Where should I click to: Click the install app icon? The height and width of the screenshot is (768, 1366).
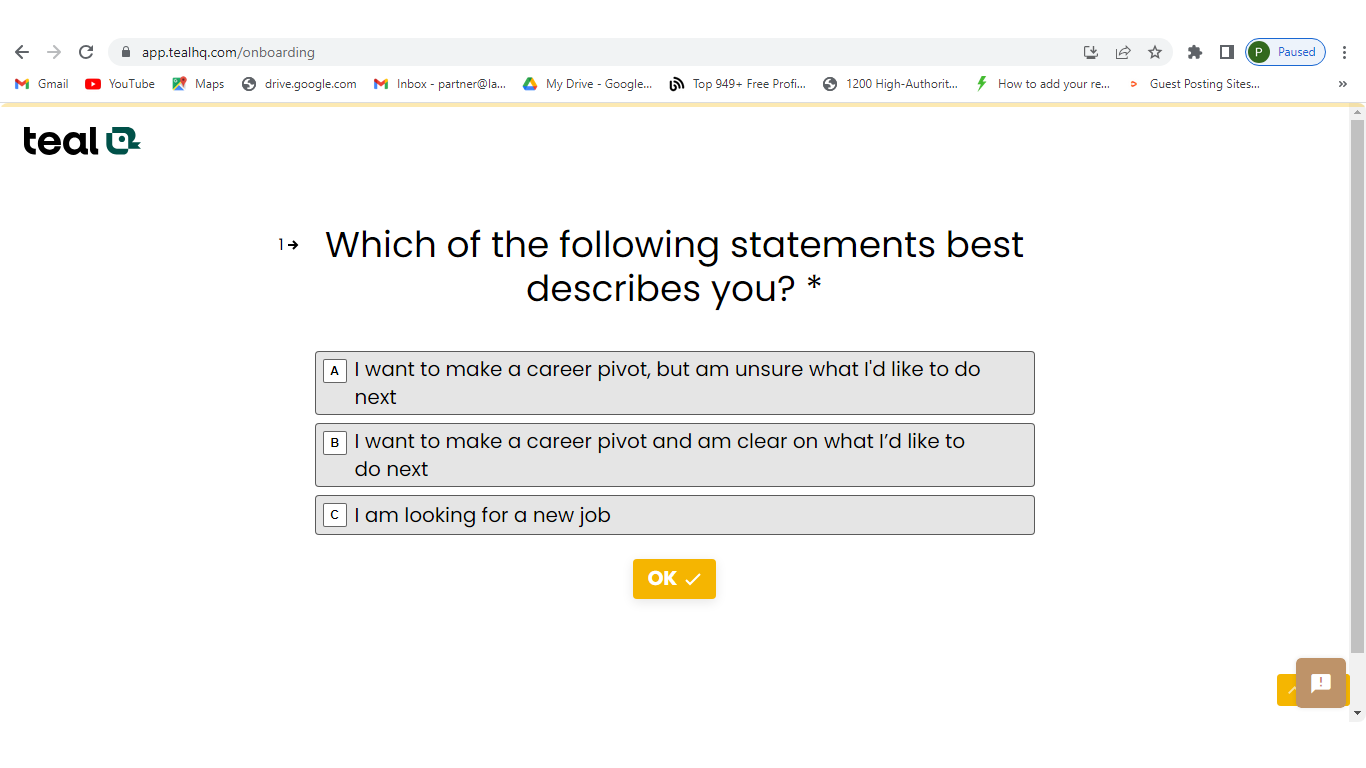pyautogui.click(x=1091, y=52)
